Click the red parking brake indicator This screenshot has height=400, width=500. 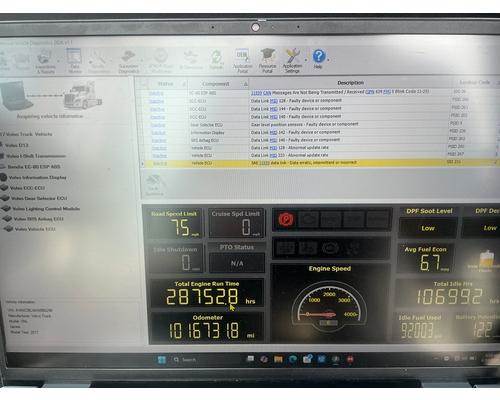click(x=286, y=220)
